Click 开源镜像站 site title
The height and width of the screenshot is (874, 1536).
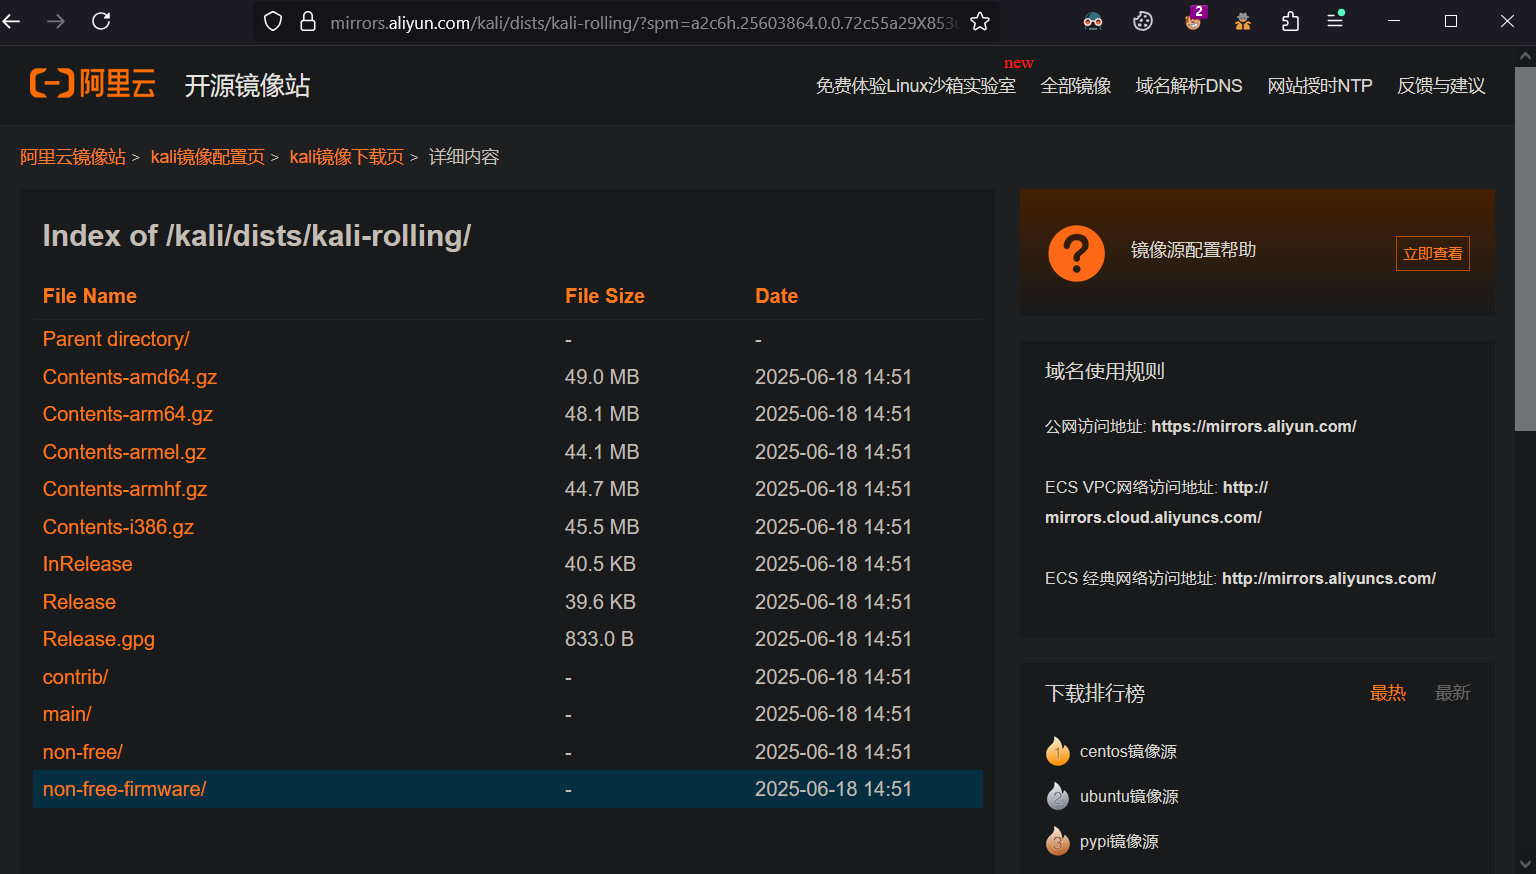tap(247, 86)
